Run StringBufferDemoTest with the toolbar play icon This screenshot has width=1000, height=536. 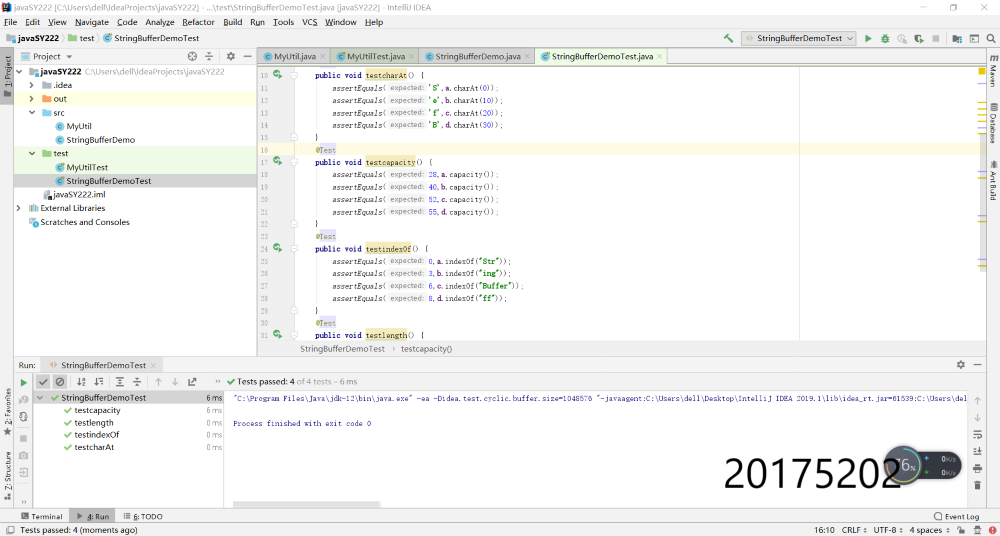pyautogui.click(x=868, y=38)
